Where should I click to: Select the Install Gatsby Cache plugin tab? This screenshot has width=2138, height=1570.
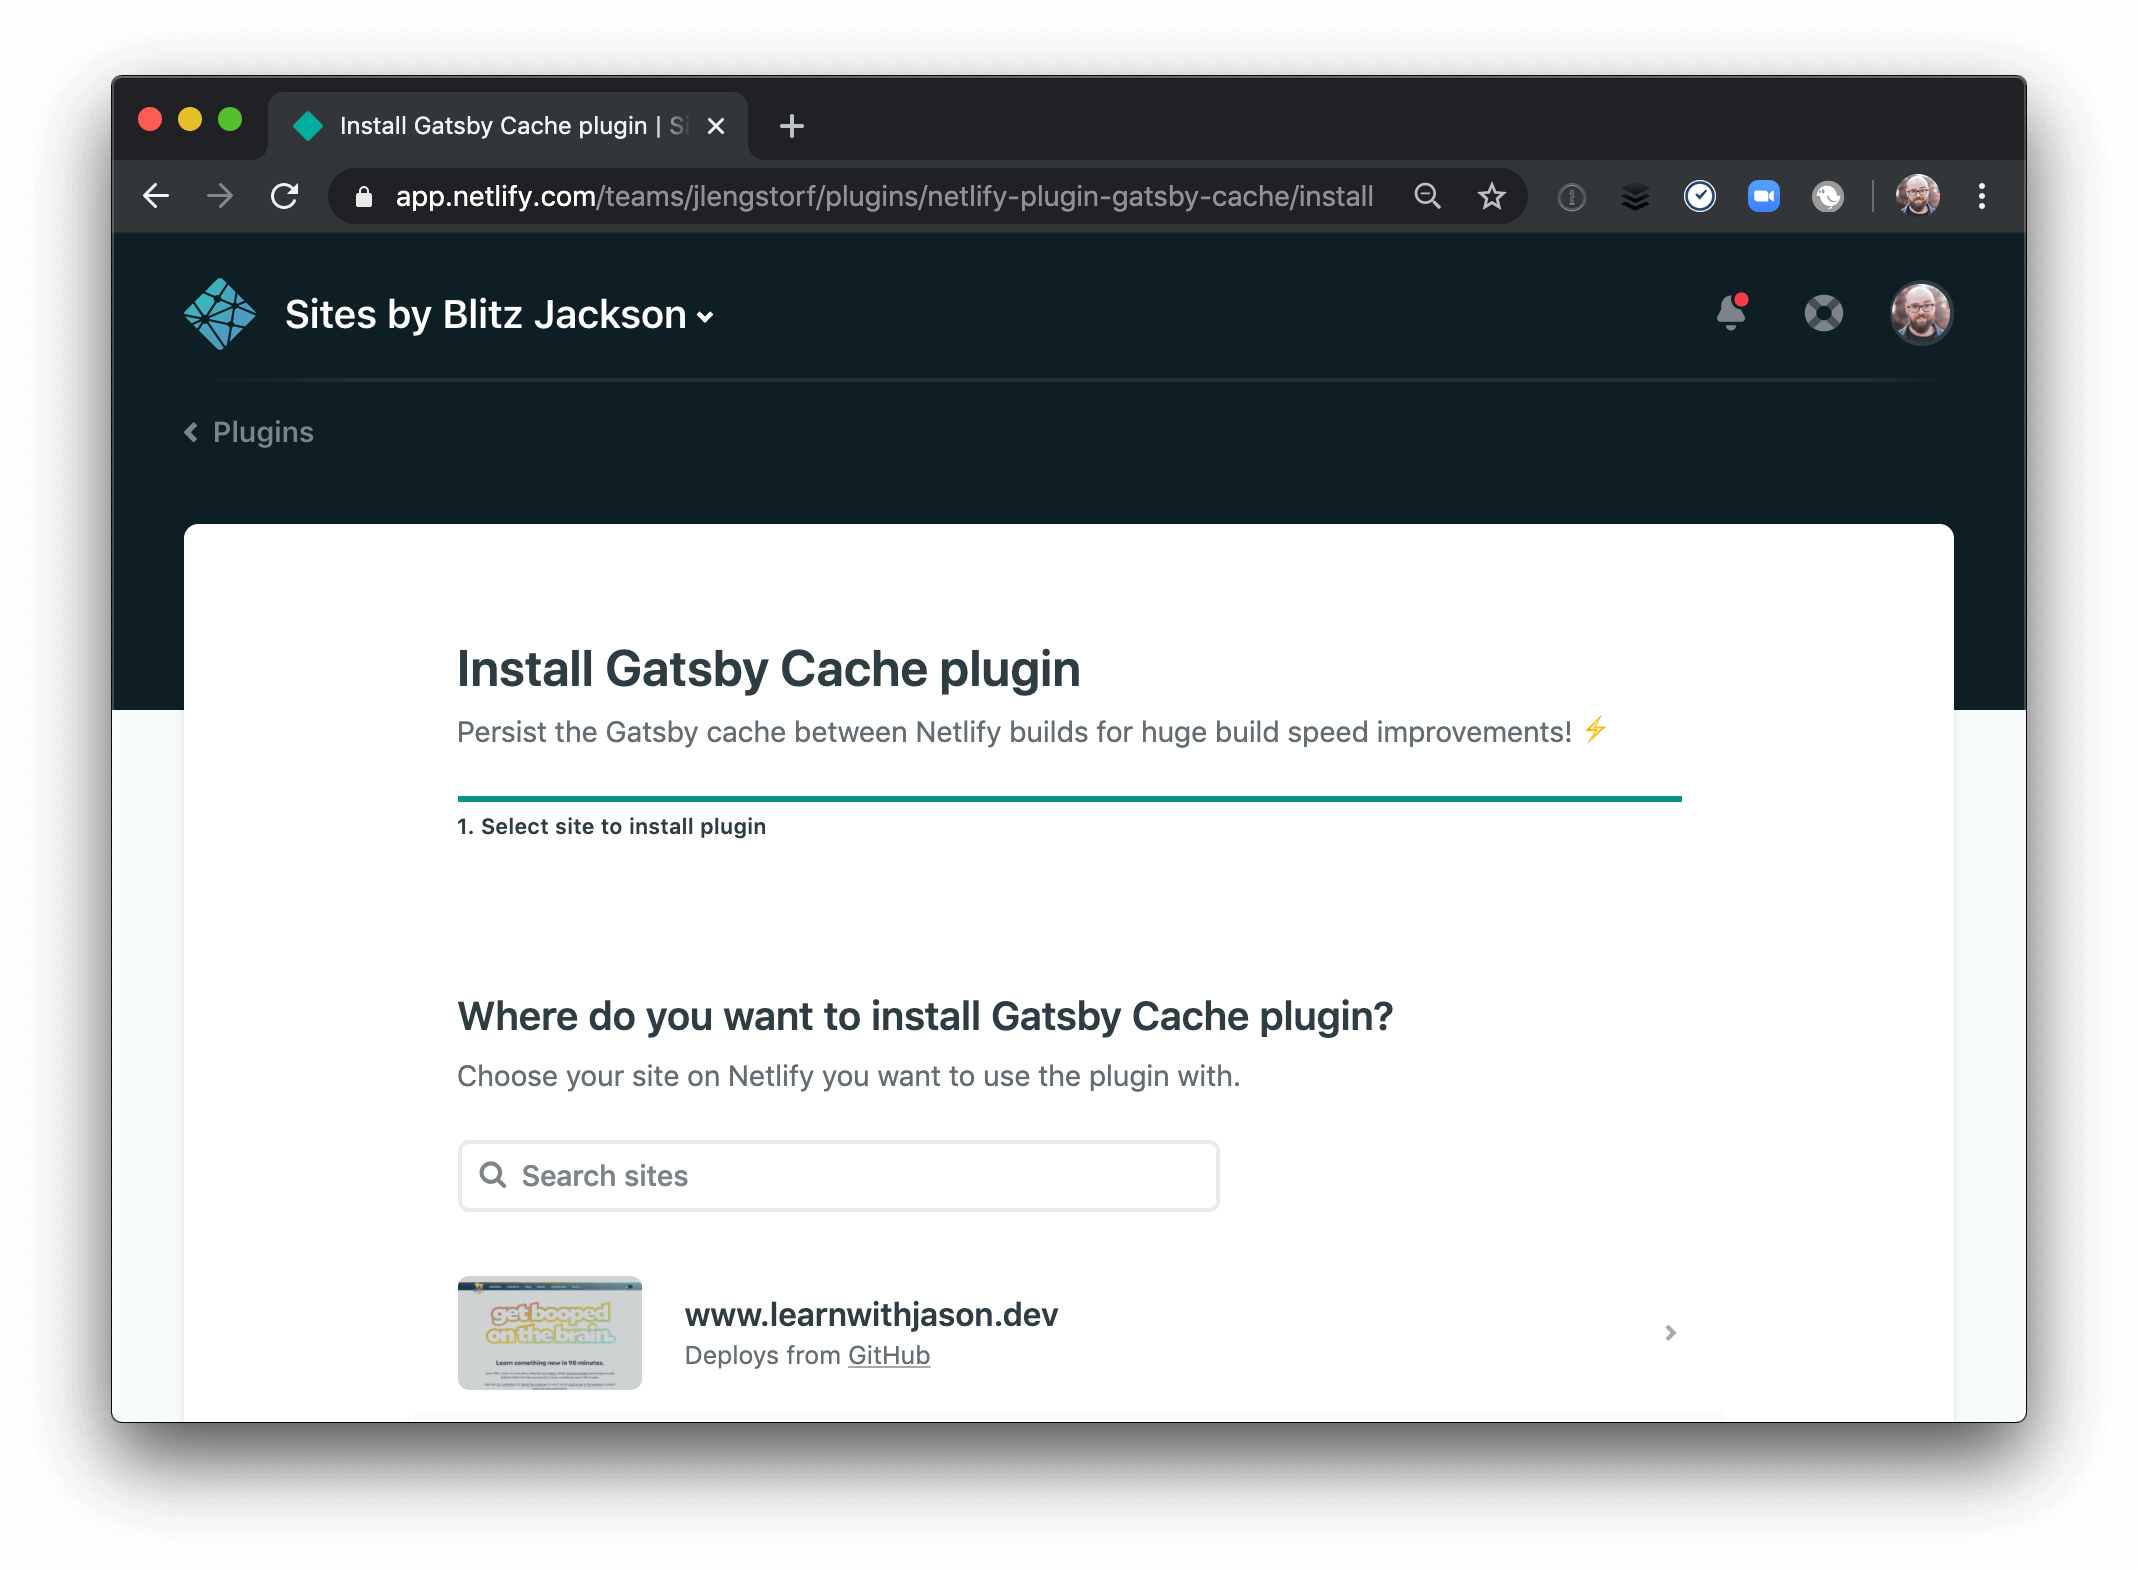[x=495, y=126]
